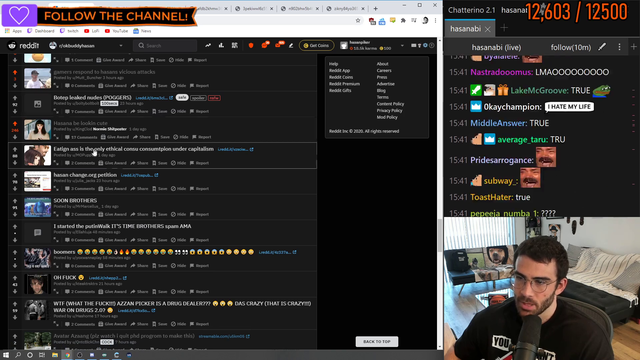Click the 'nsfw' tag on Botep post
640x360 pixels.
click(214, 98)
